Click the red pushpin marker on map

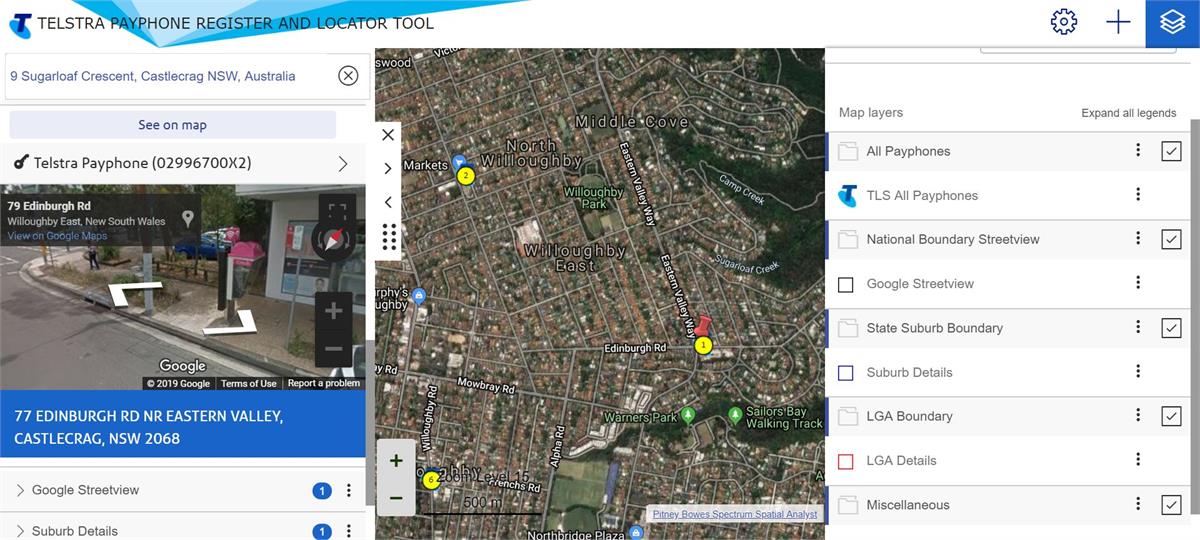coord(704,327)
